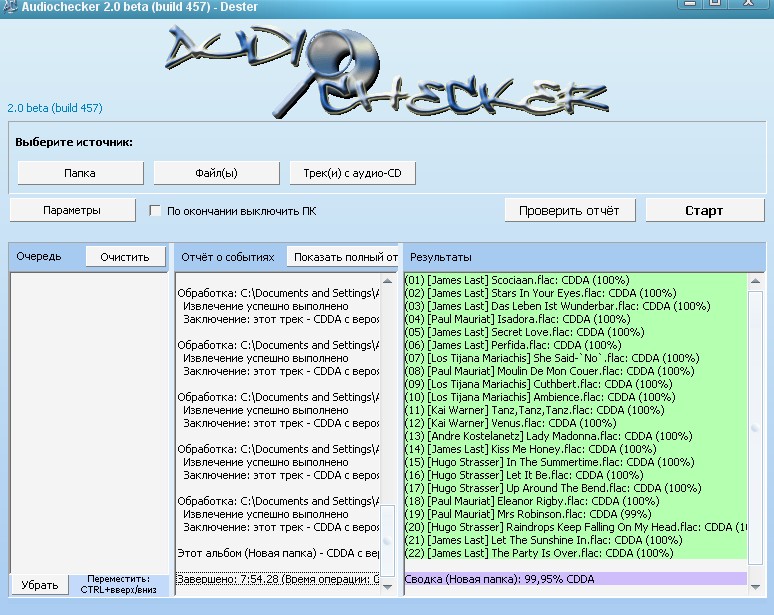The height and width of the screenshot is (615, 774).
Task: Clear the queue with Очистить
Action: tap(125, 257)
